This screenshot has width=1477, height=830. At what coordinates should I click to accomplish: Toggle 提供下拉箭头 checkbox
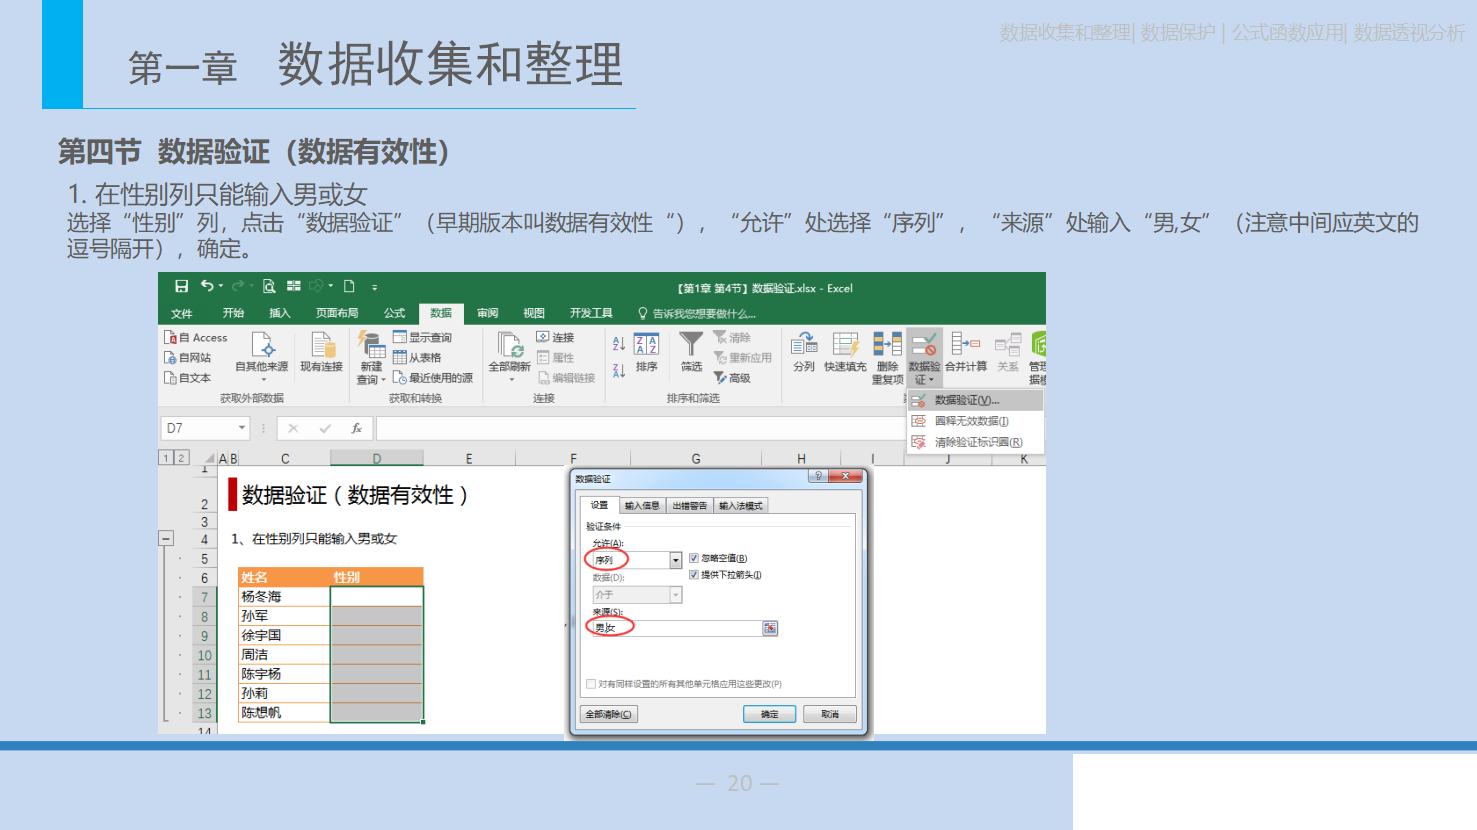(x=694, y=575)
